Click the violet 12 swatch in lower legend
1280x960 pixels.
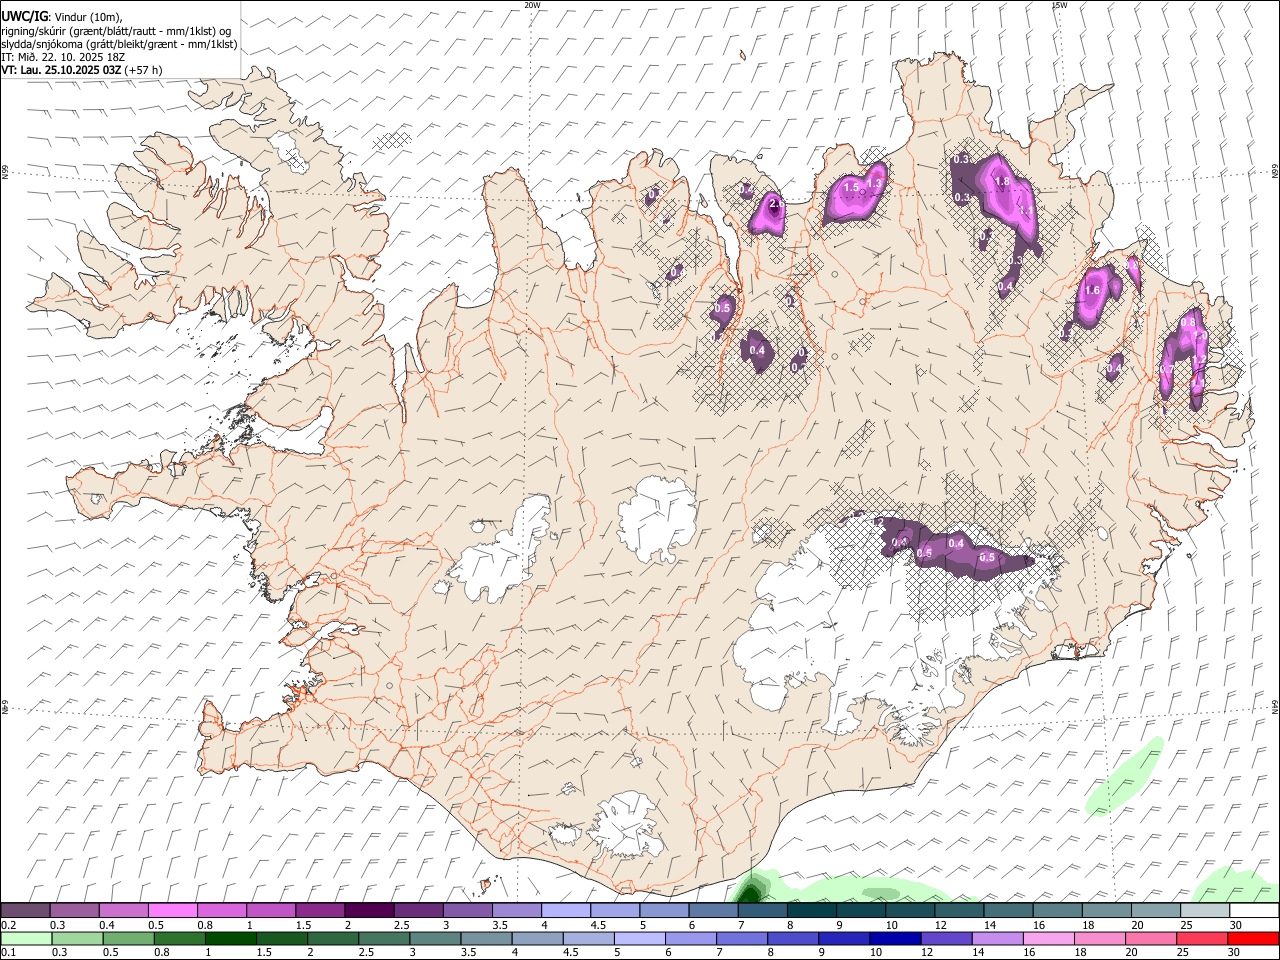coord(945,939)
